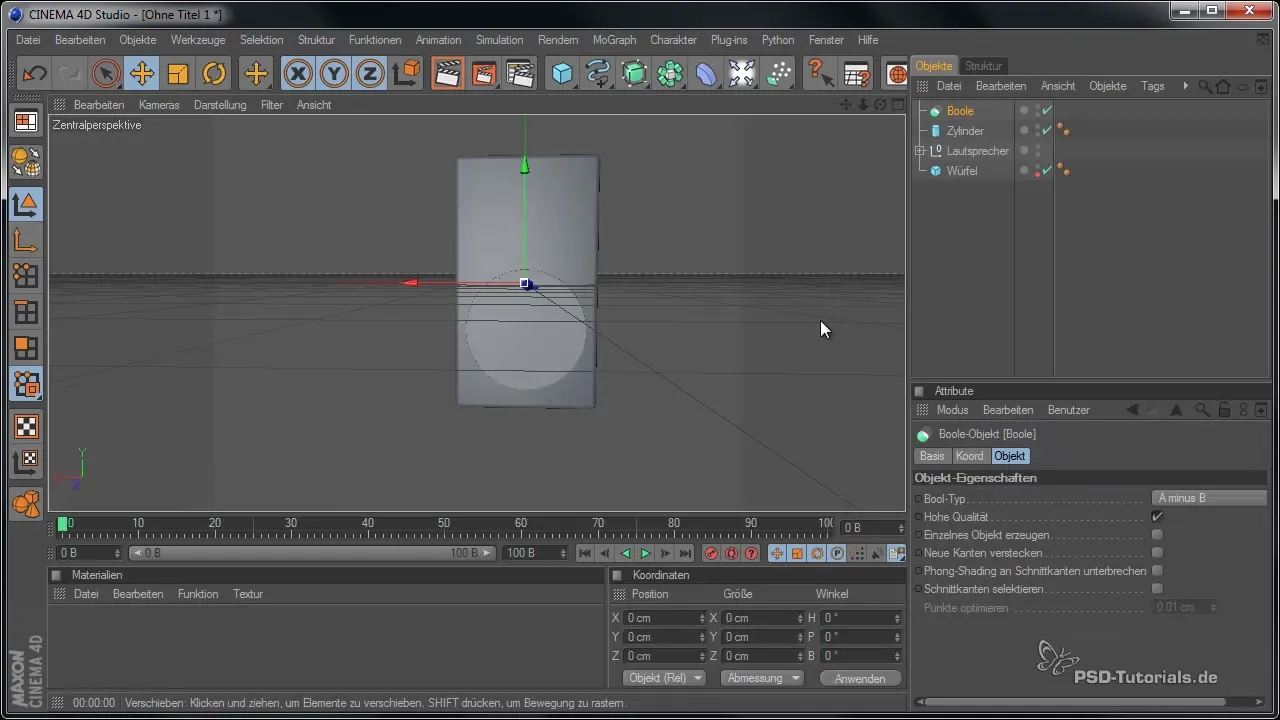Image resolution: width=1280 pixels, height=720 pixels.
Task: Toggle the parameter keyframe P icon
Action: (x=838, y=553)
